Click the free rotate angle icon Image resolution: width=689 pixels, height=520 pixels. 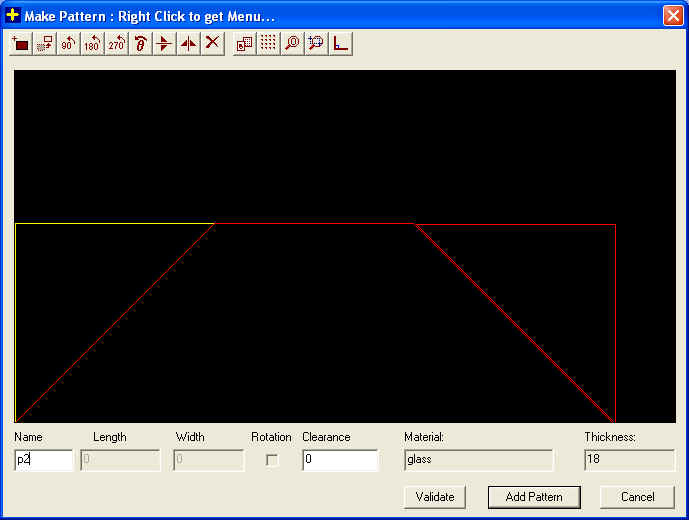point(140,43)
